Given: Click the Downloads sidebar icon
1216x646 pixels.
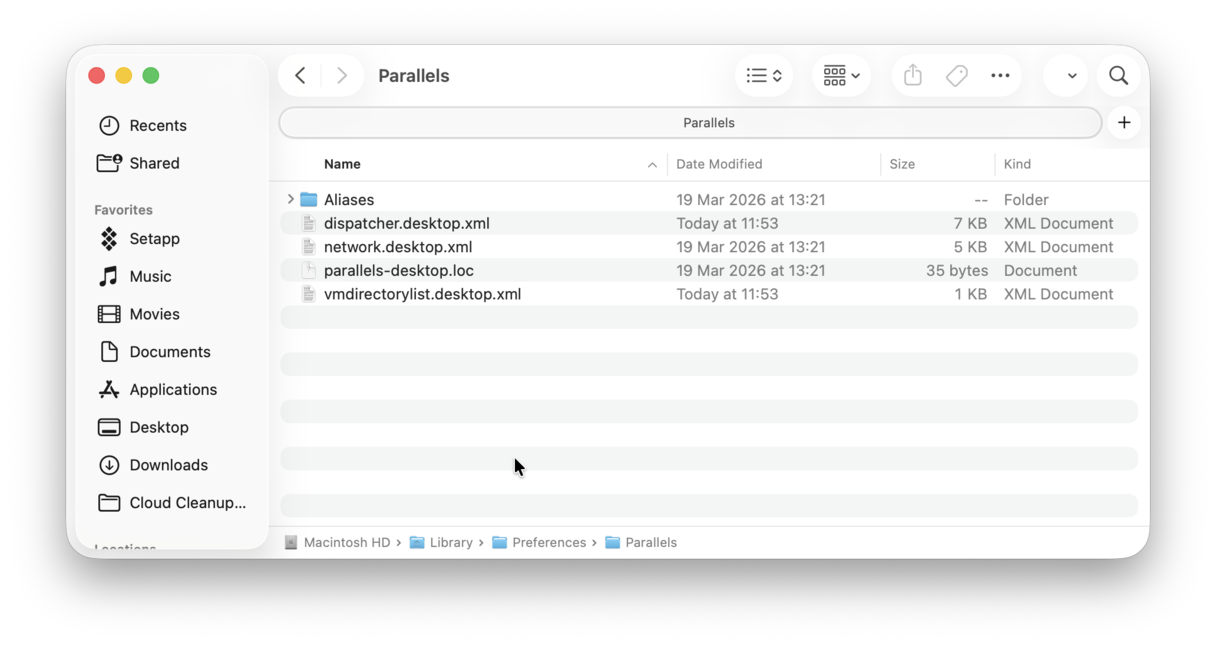Looking at the screenshot, I should [x=109, y=465].
